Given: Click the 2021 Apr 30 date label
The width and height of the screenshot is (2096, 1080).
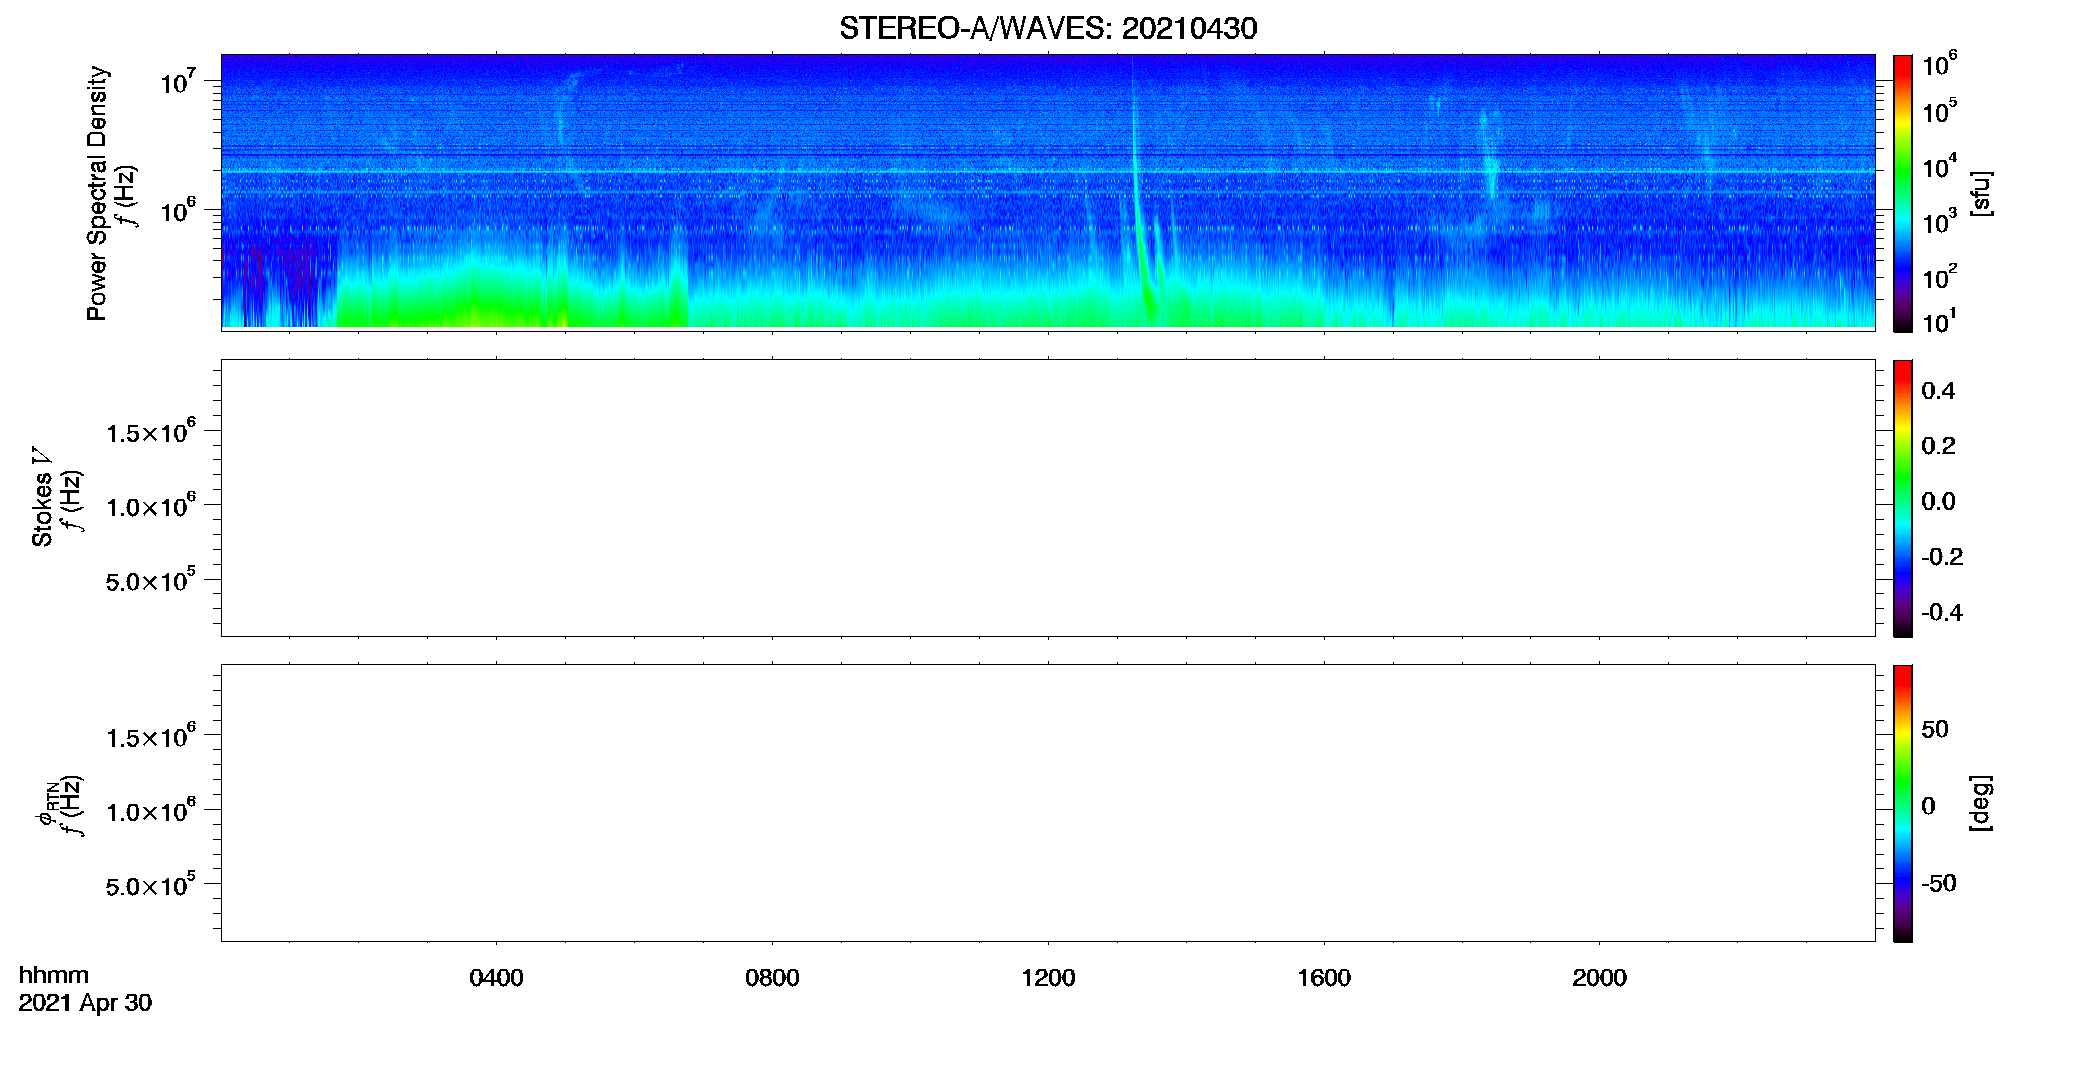Looking at the screenshot, I should (x=85, y=1003).
